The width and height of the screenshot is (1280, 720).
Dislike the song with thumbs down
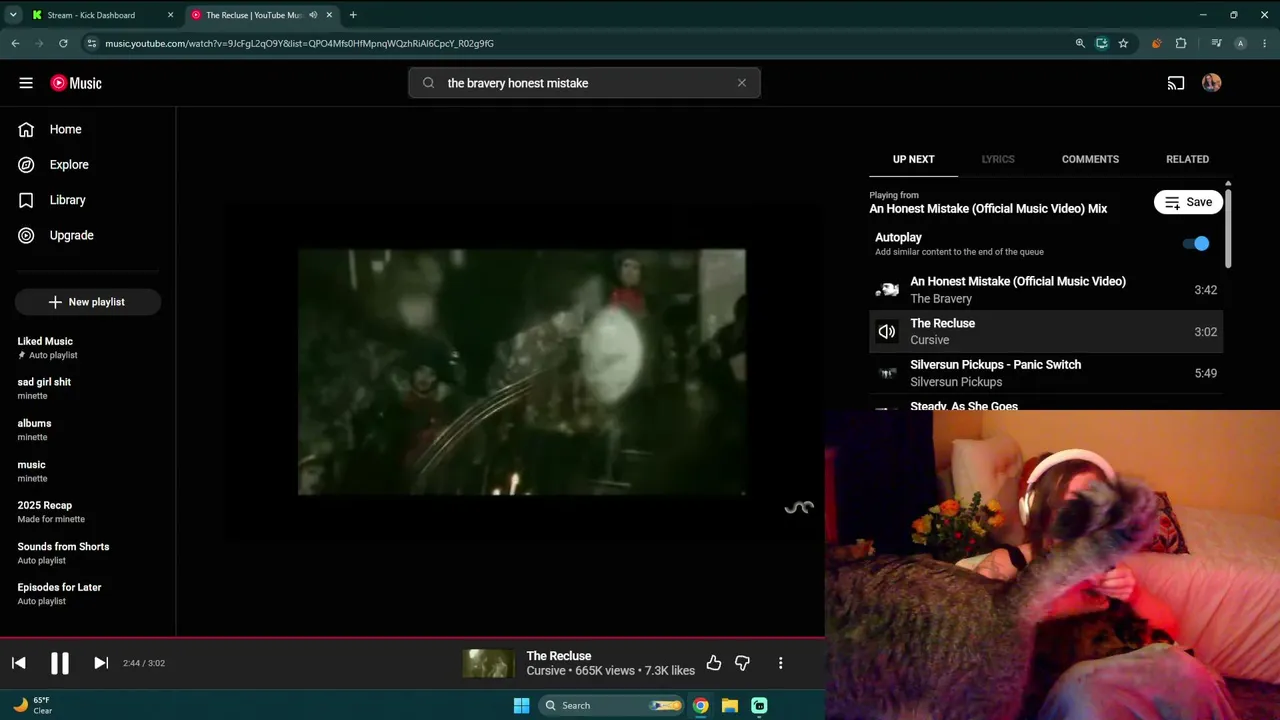pyautogui.click(x=743, y=663)
